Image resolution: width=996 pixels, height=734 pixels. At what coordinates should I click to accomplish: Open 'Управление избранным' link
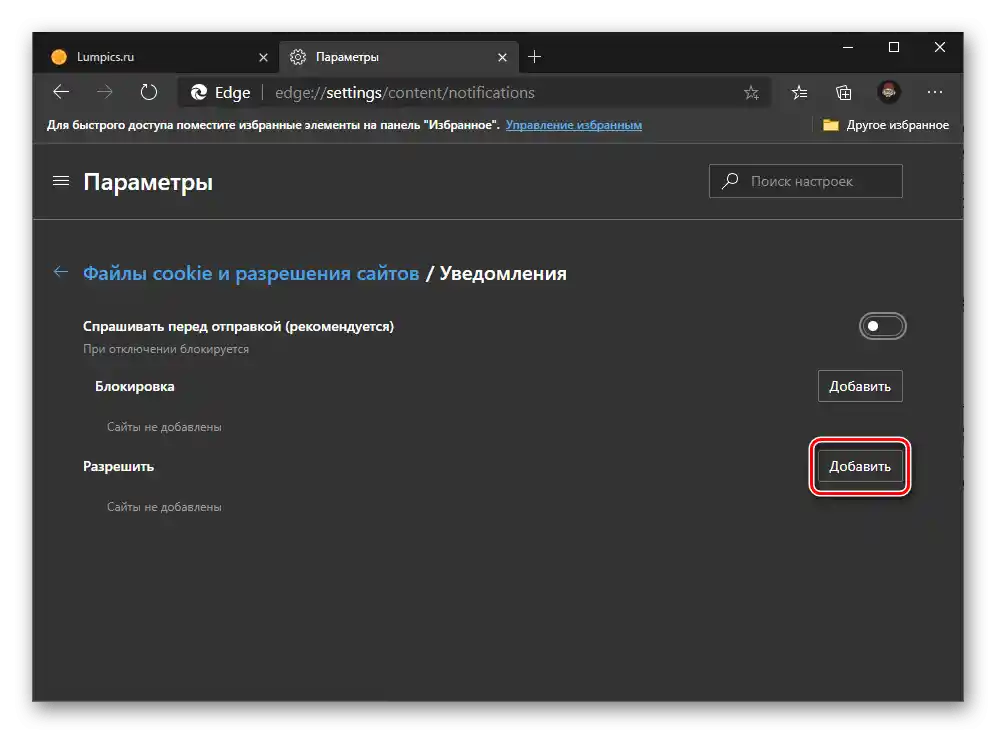click(573, 124)
